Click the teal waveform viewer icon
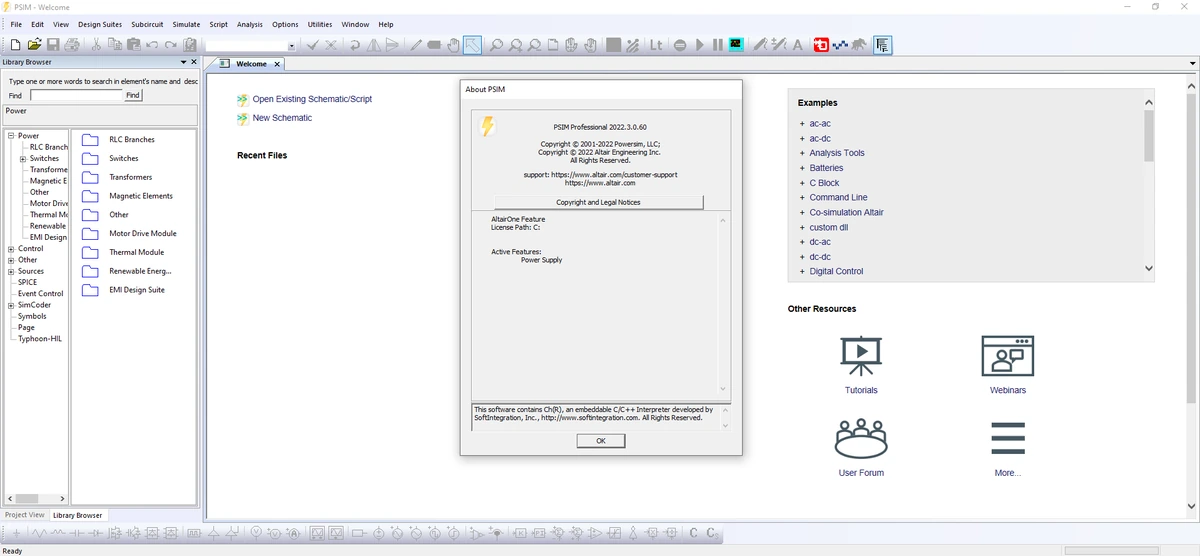1200x556 pixels. [736, 45]
